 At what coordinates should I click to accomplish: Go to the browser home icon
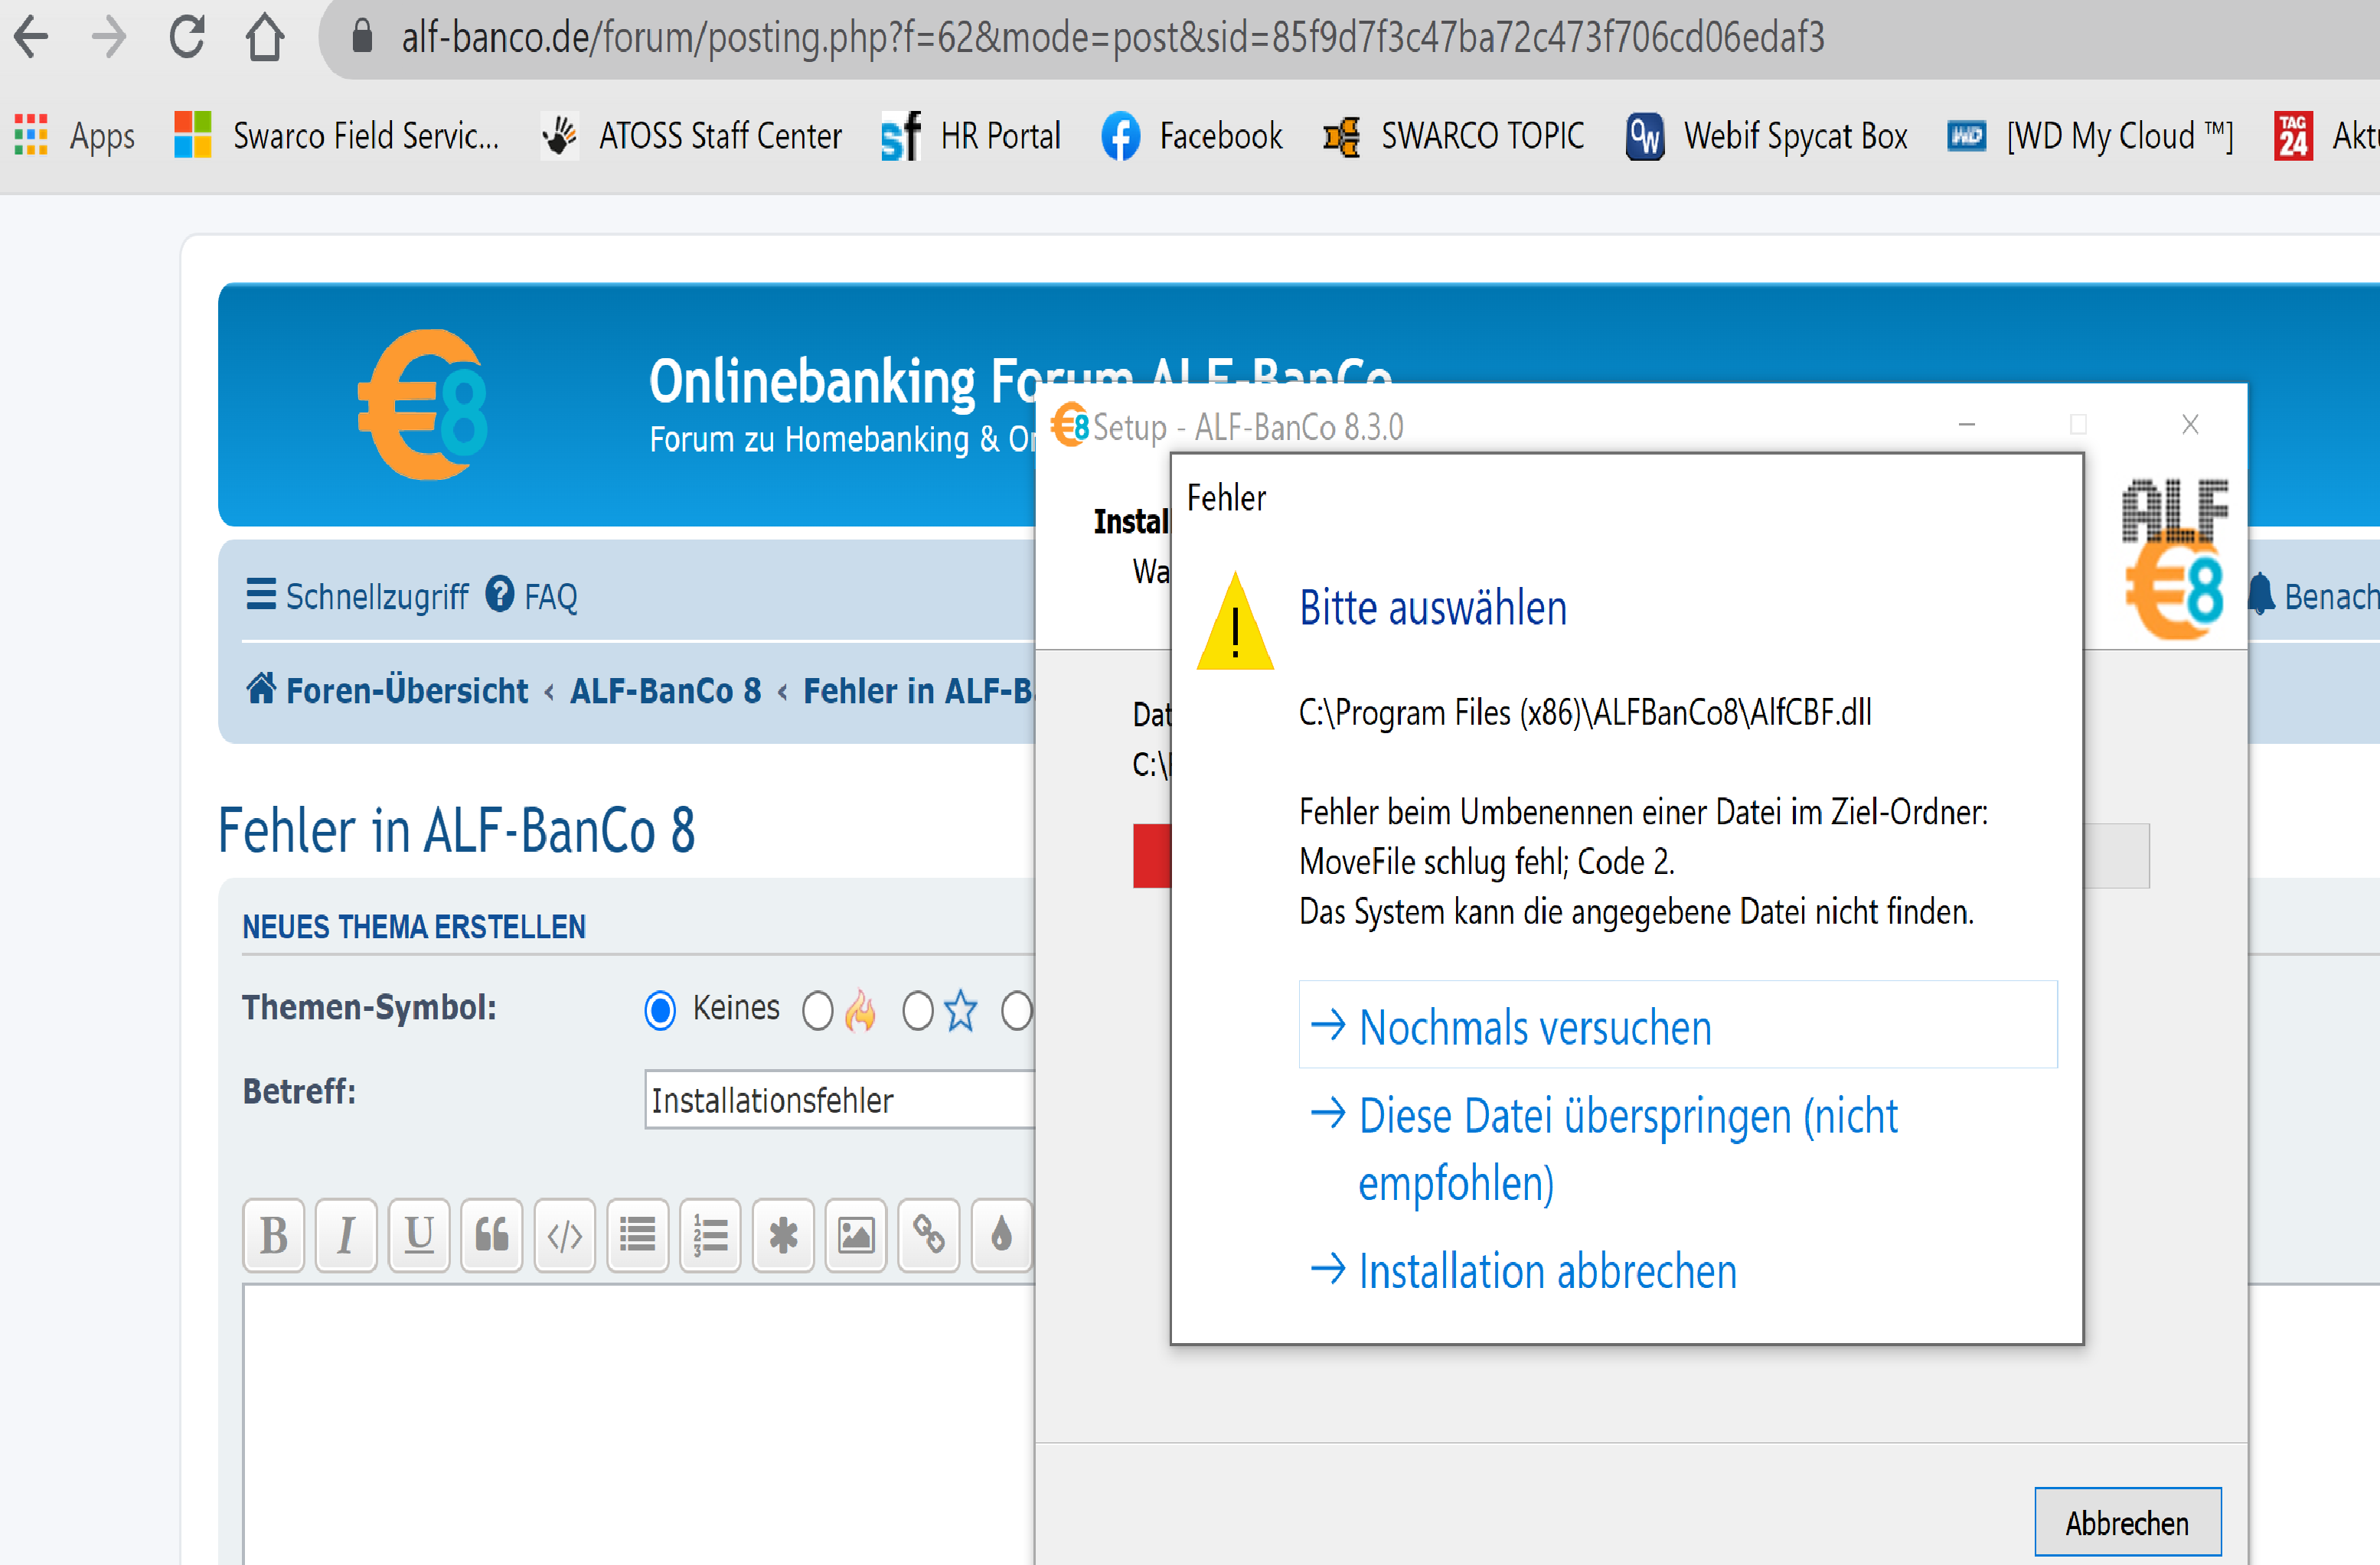265,38
